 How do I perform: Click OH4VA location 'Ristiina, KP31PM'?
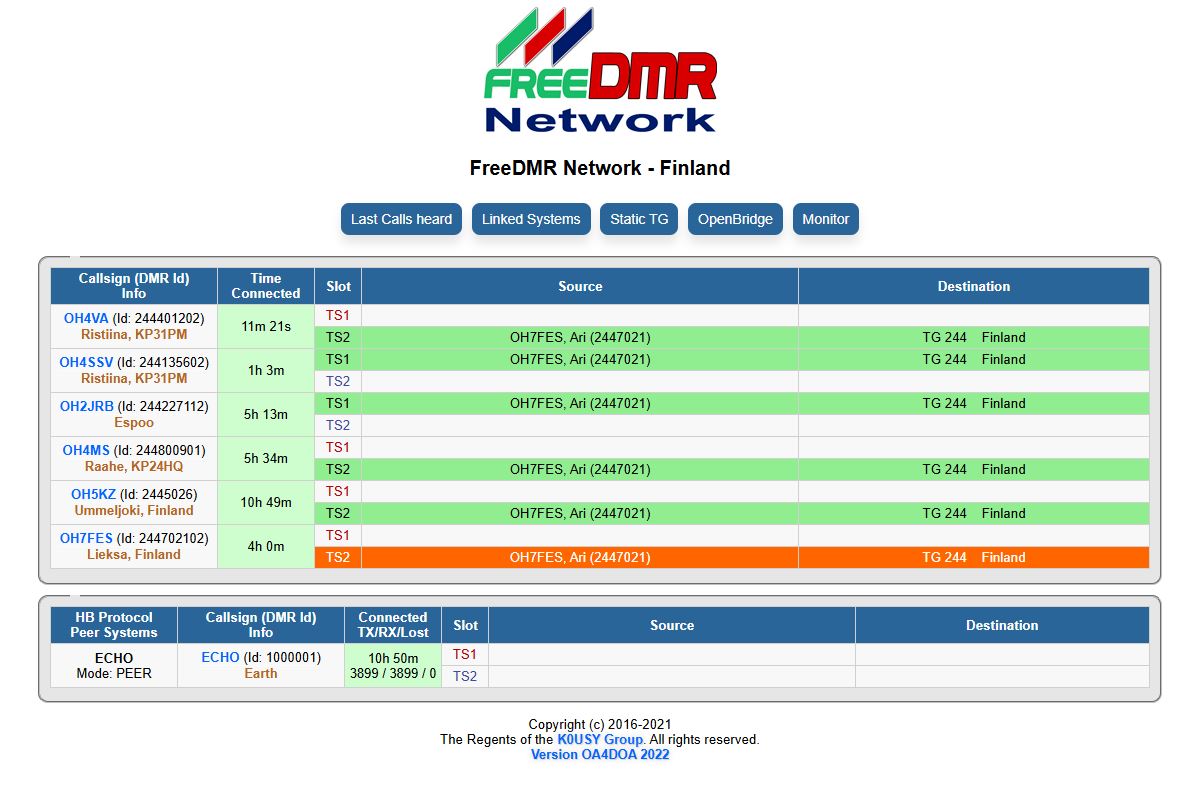click(x=134, y=334)
